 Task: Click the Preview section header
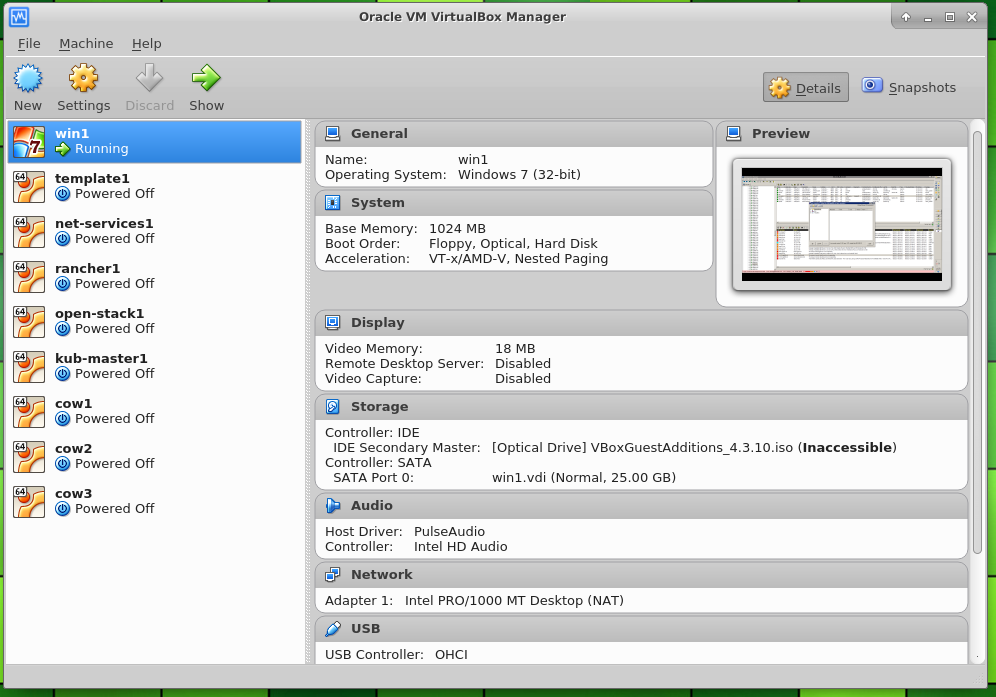tap(842, 134)
